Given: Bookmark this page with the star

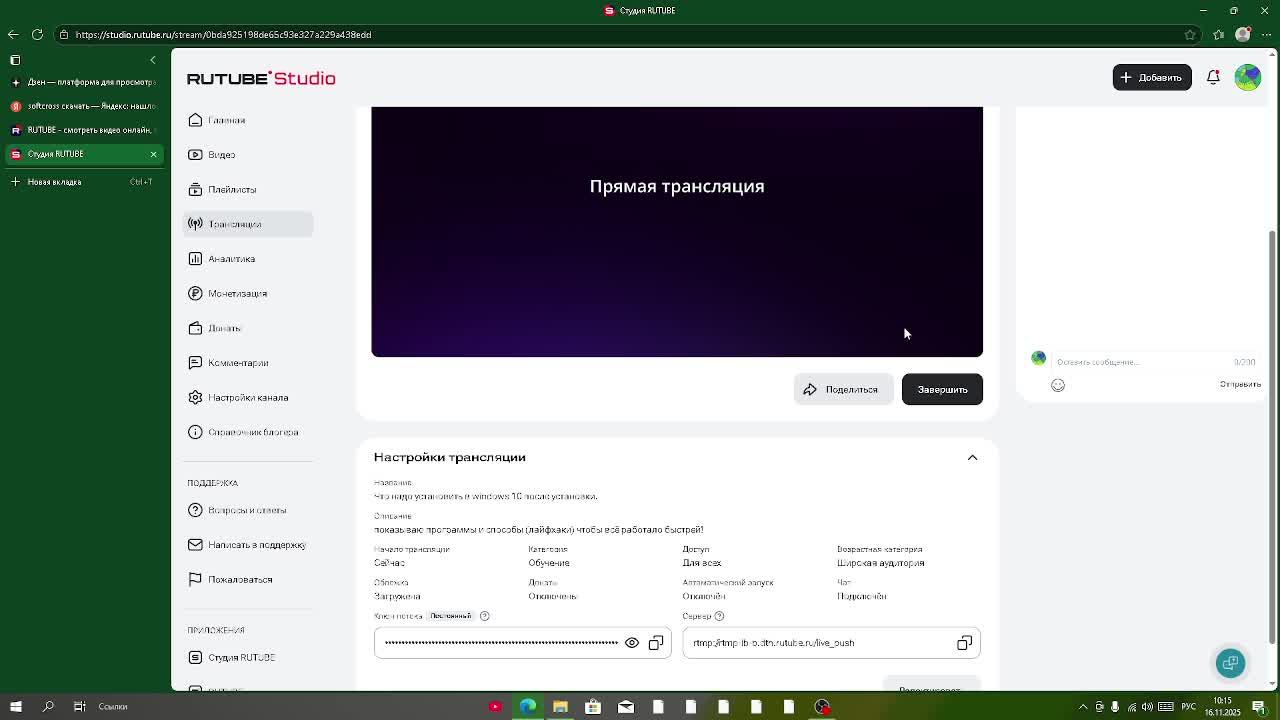Looking at the screenshot, I should (1190, 34).
